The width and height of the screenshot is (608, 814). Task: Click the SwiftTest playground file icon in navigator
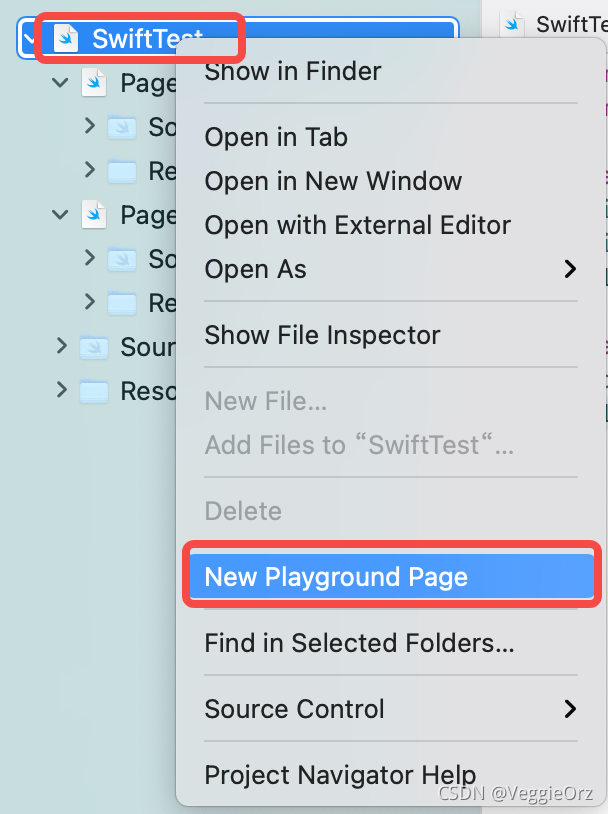click(x=66, y=38)
